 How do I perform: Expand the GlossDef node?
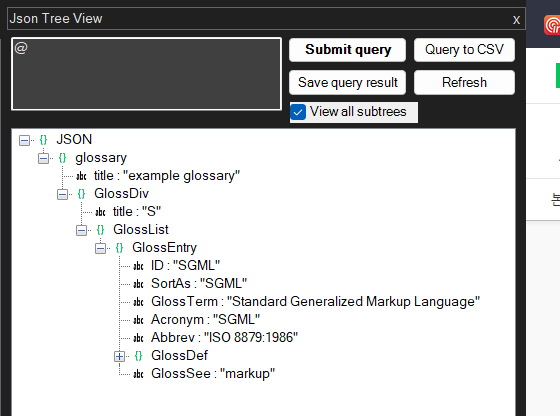(x=119, y=356)
